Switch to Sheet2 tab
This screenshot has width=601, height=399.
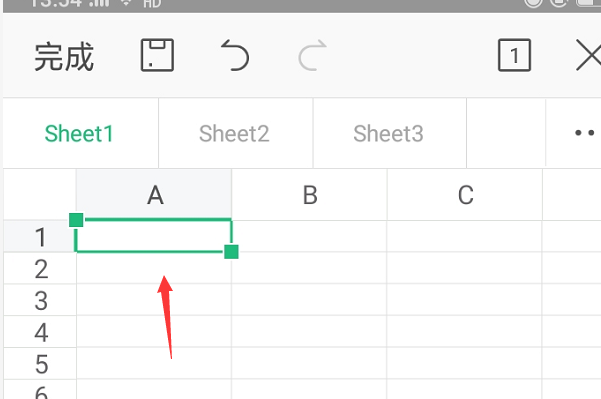tap(234, 133)
